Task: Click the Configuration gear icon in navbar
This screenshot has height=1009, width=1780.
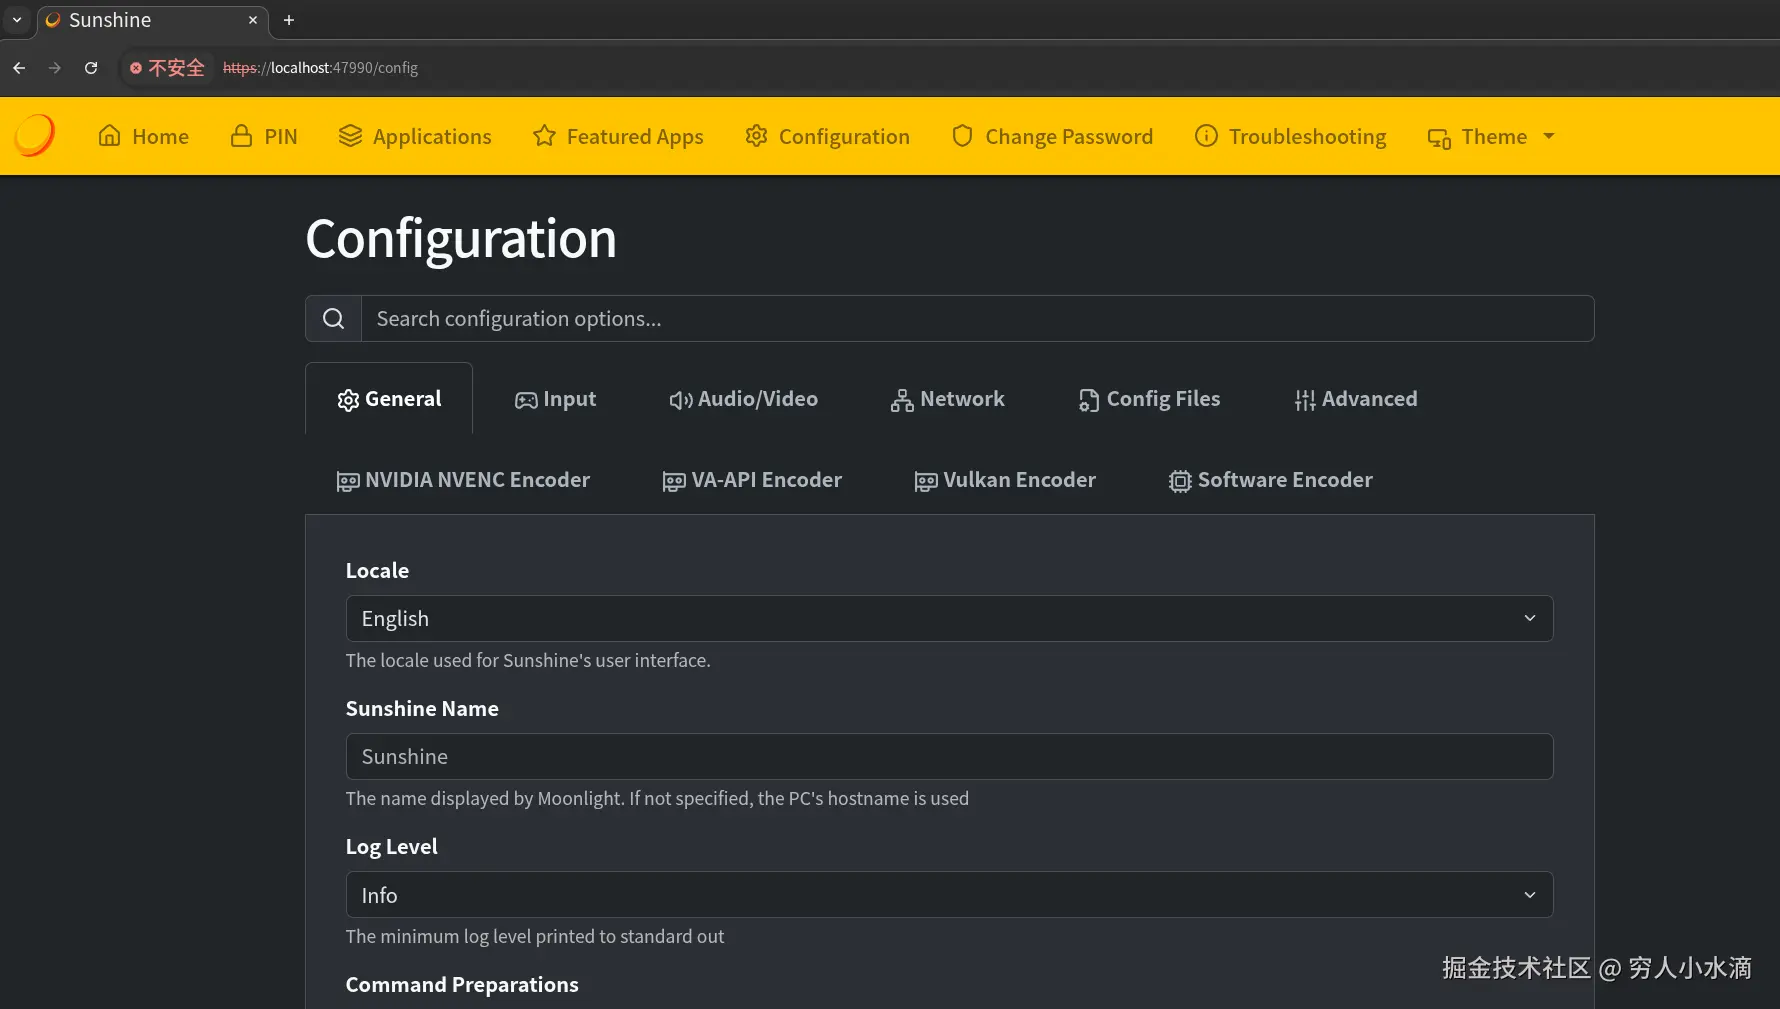Action: (x=756, y=136)
